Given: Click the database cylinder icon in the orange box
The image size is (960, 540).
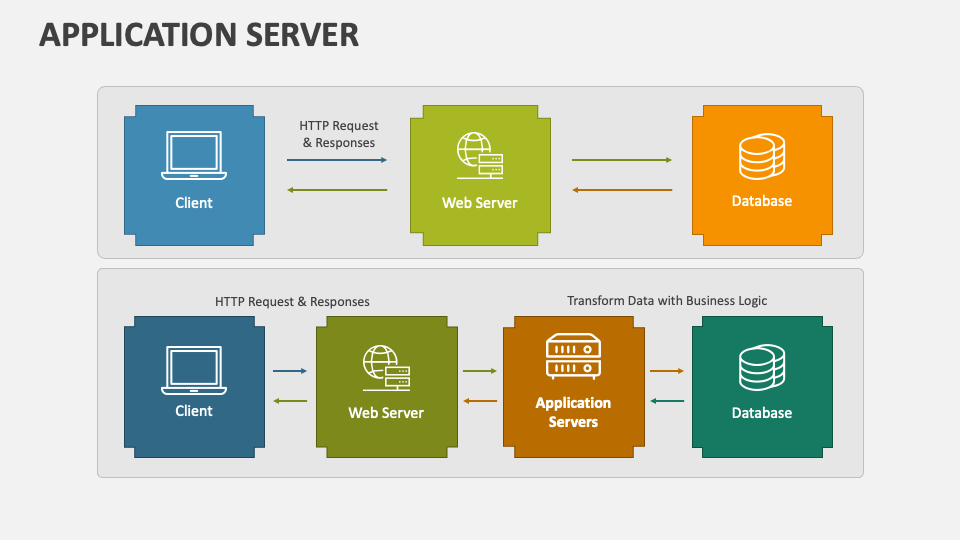Looking at the screenshot, I should coord(762,156).
